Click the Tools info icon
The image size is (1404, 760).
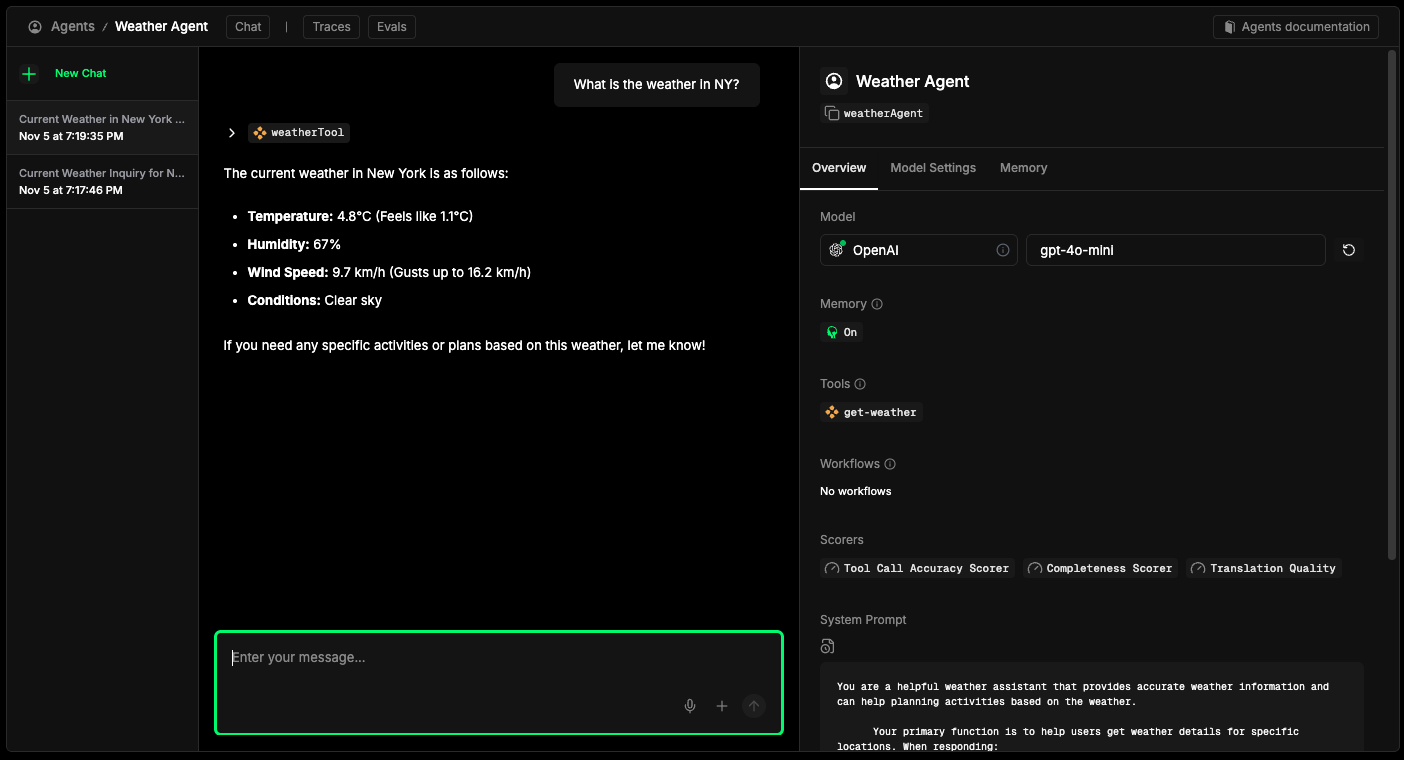[x=860, y=384]
